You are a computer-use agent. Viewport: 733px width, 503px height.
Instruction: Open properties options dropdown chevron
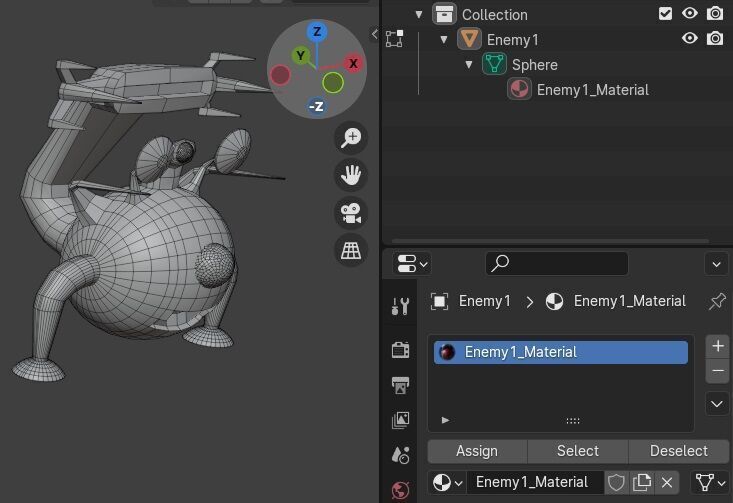click(x=716, y=265)
